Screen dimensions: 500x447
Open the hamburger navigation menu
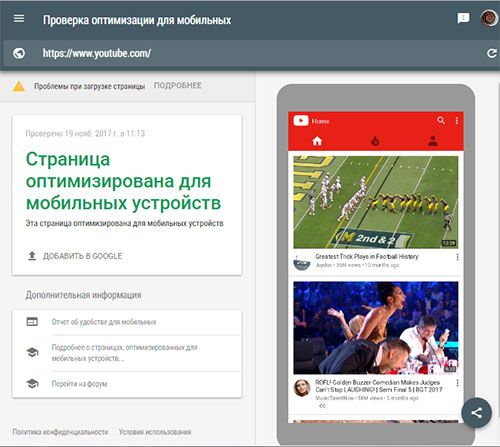tap(19, 18)
